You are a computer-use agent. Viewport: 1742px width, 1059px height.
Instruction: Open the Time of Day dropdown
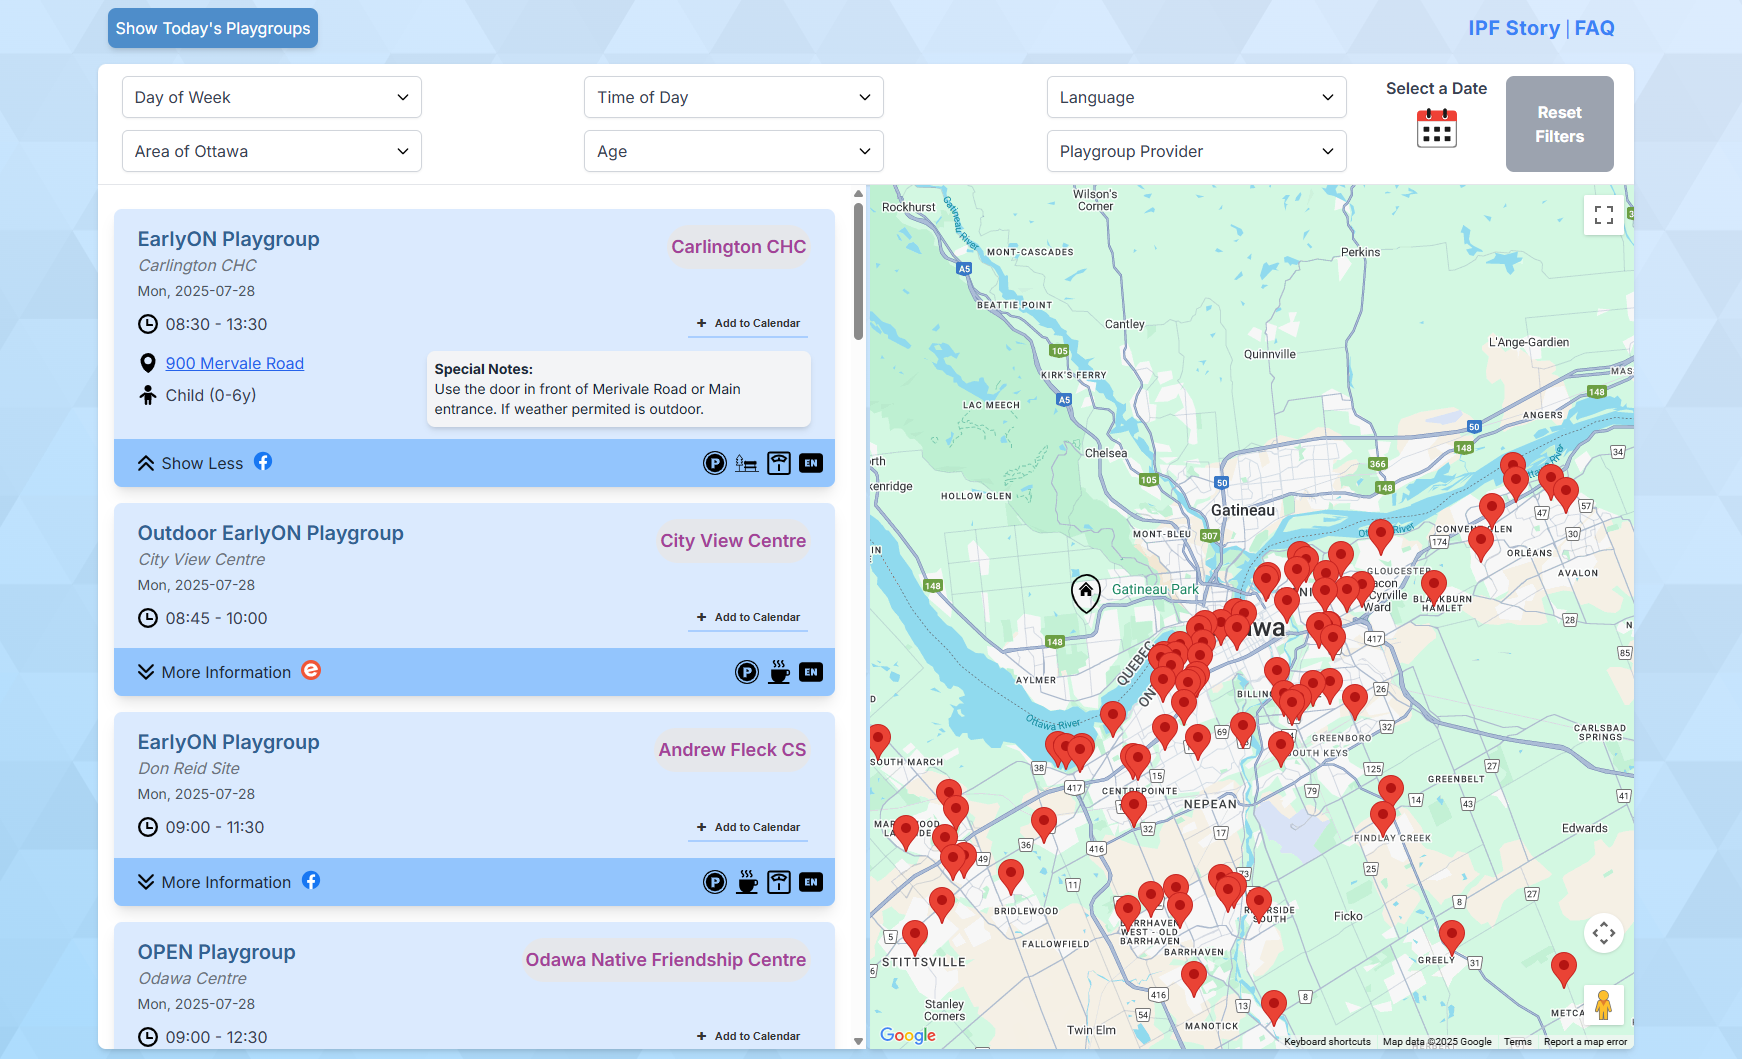[734, 97]
